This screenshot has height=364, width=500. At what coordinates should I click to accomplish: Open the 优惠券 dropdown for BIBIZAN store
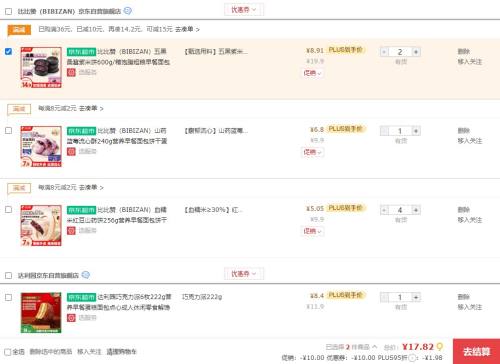point(244,10)
